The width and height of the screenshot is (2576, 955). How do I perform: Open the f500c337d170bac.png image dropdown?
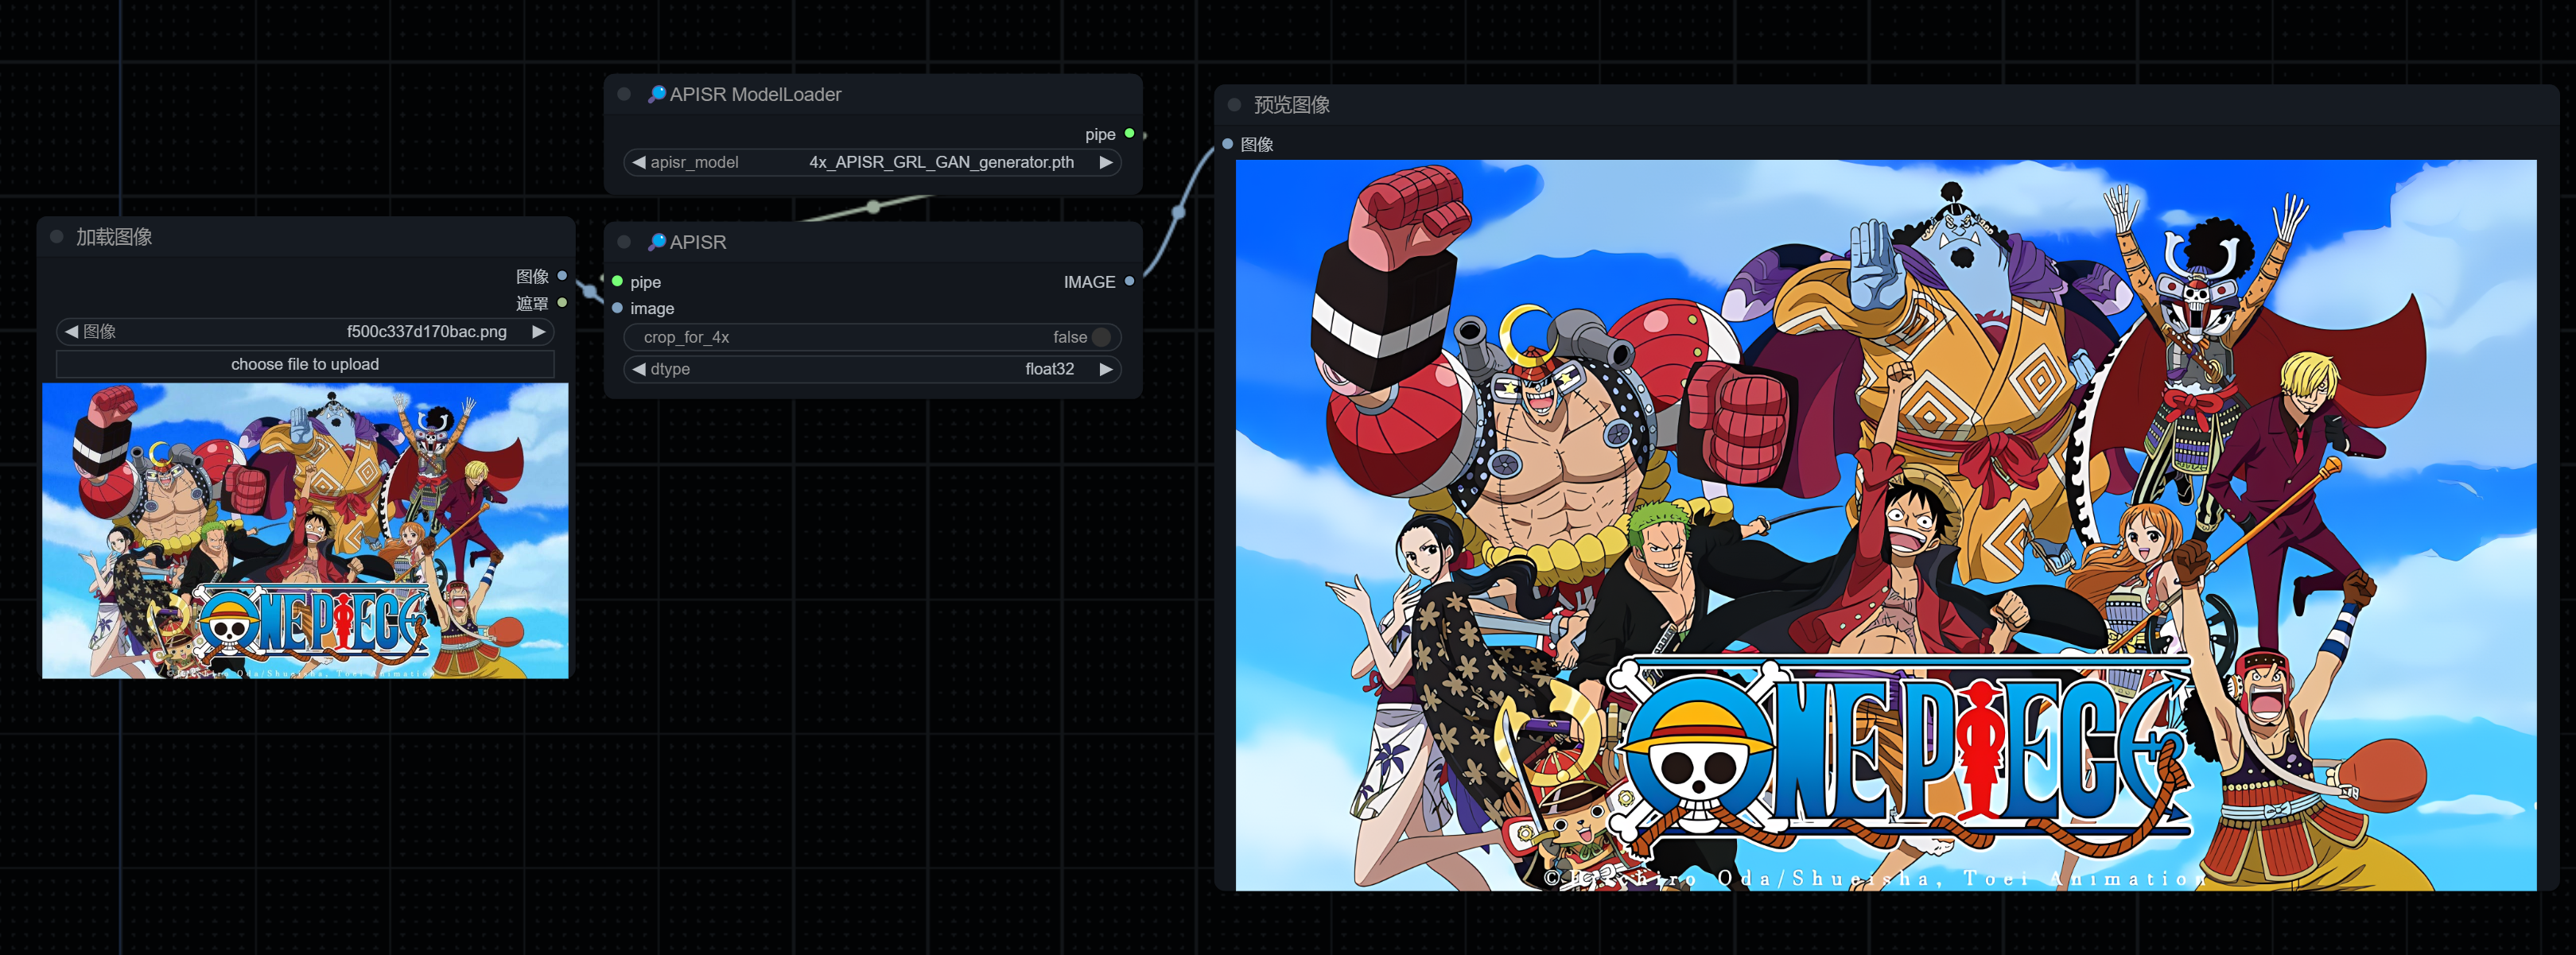[426, 331]
